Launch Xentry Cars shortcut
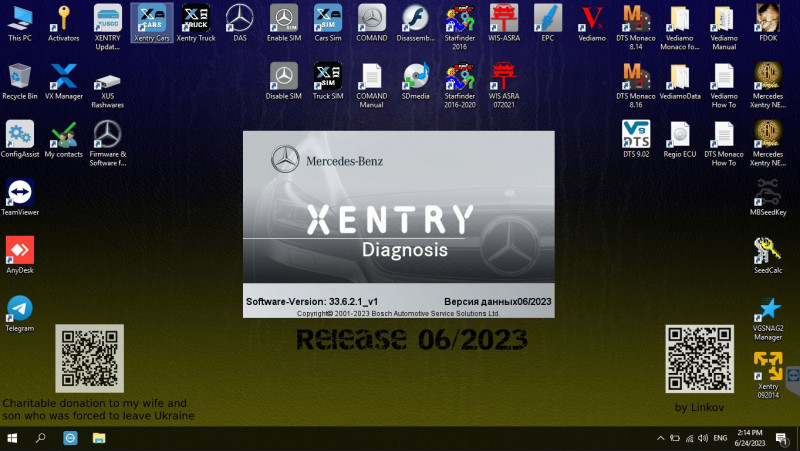This screenshot has width=800, height=451. pyautogui.click(x=152, y=23)
